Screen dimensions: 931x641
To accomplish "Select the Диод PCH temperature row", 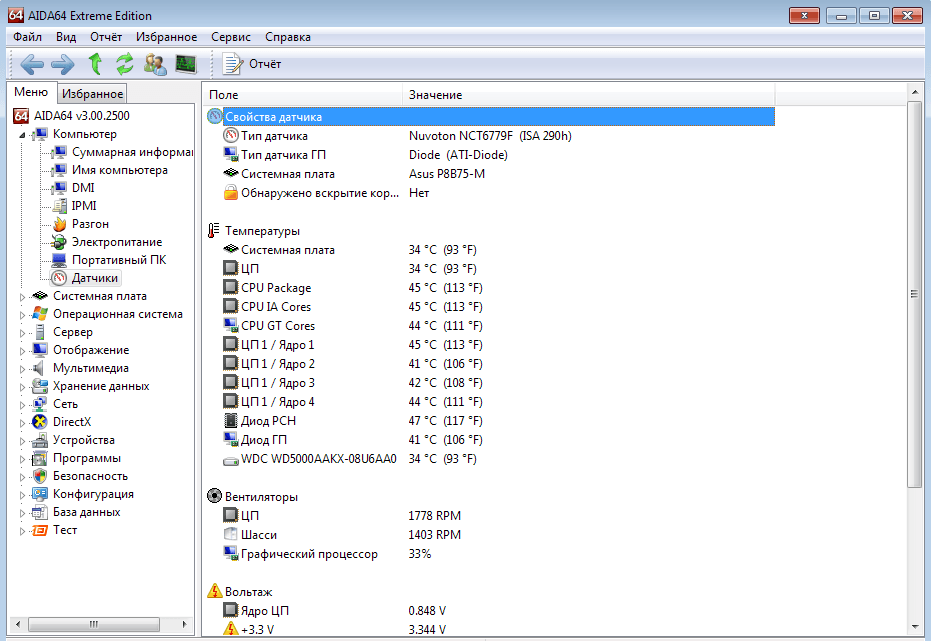I will coord(490,421).
